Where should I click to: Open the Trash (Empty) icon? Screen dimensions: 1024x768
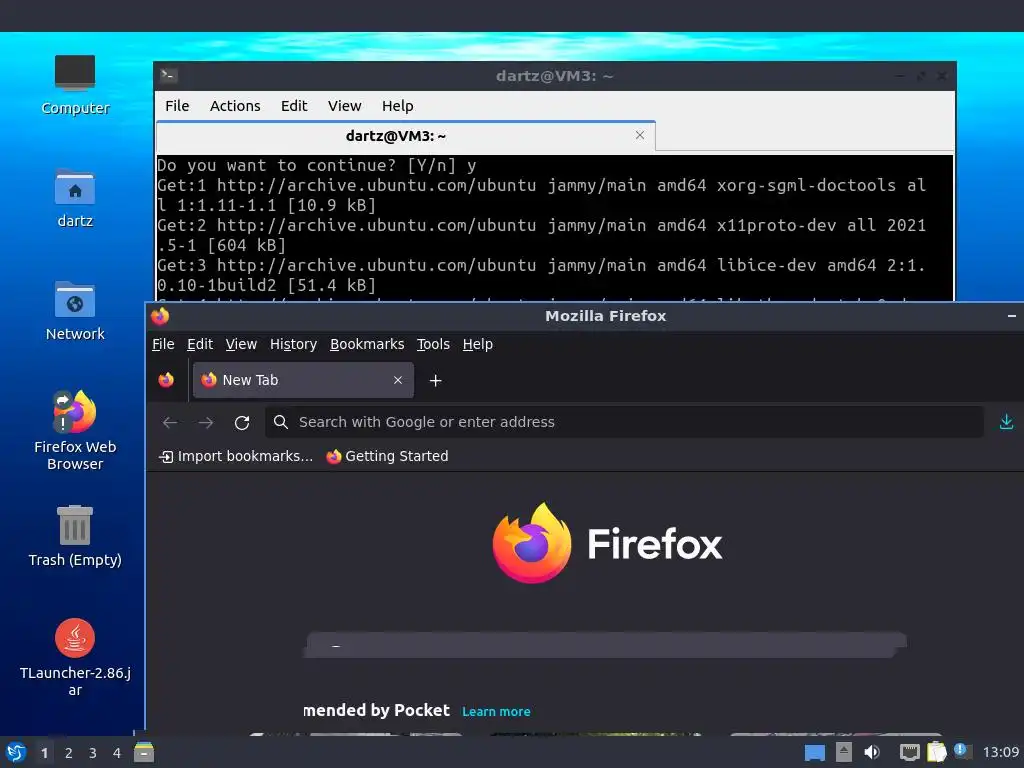tap(74, 536)
